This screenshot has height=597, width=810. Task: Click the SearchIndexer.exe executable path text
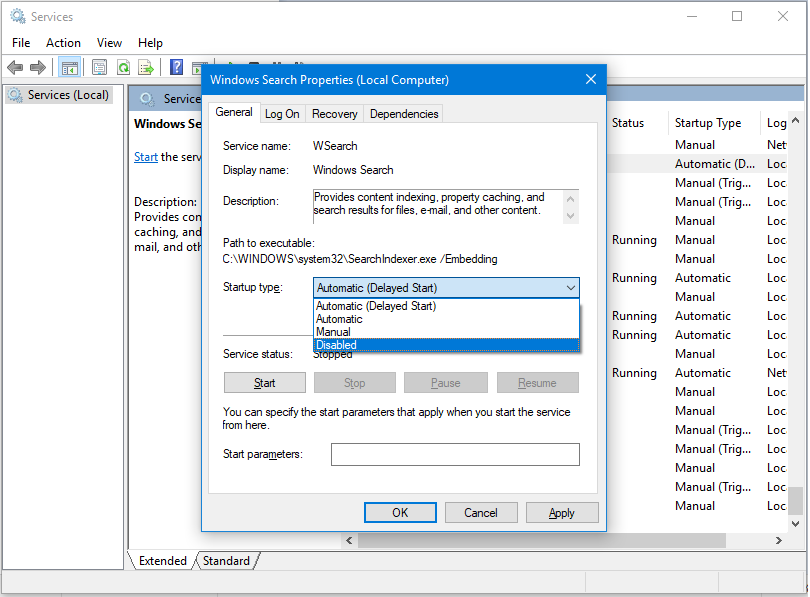pyautogui.click(x=360, y=259)
